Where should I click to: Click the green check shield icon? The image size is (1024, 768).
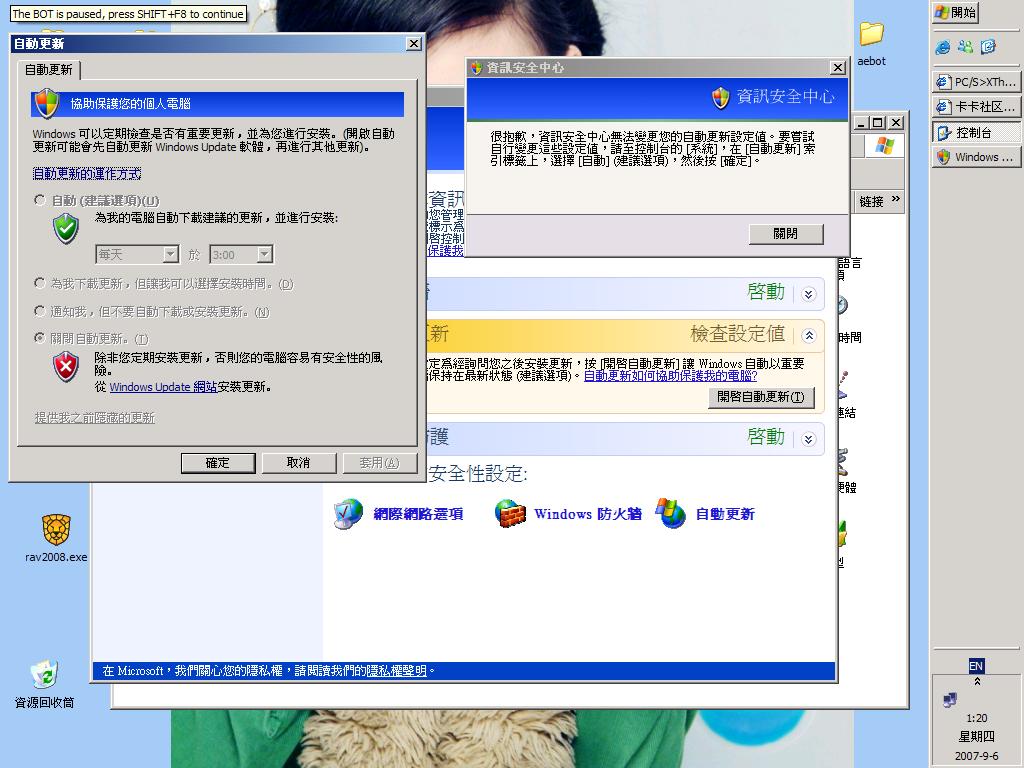pos(66,229)
